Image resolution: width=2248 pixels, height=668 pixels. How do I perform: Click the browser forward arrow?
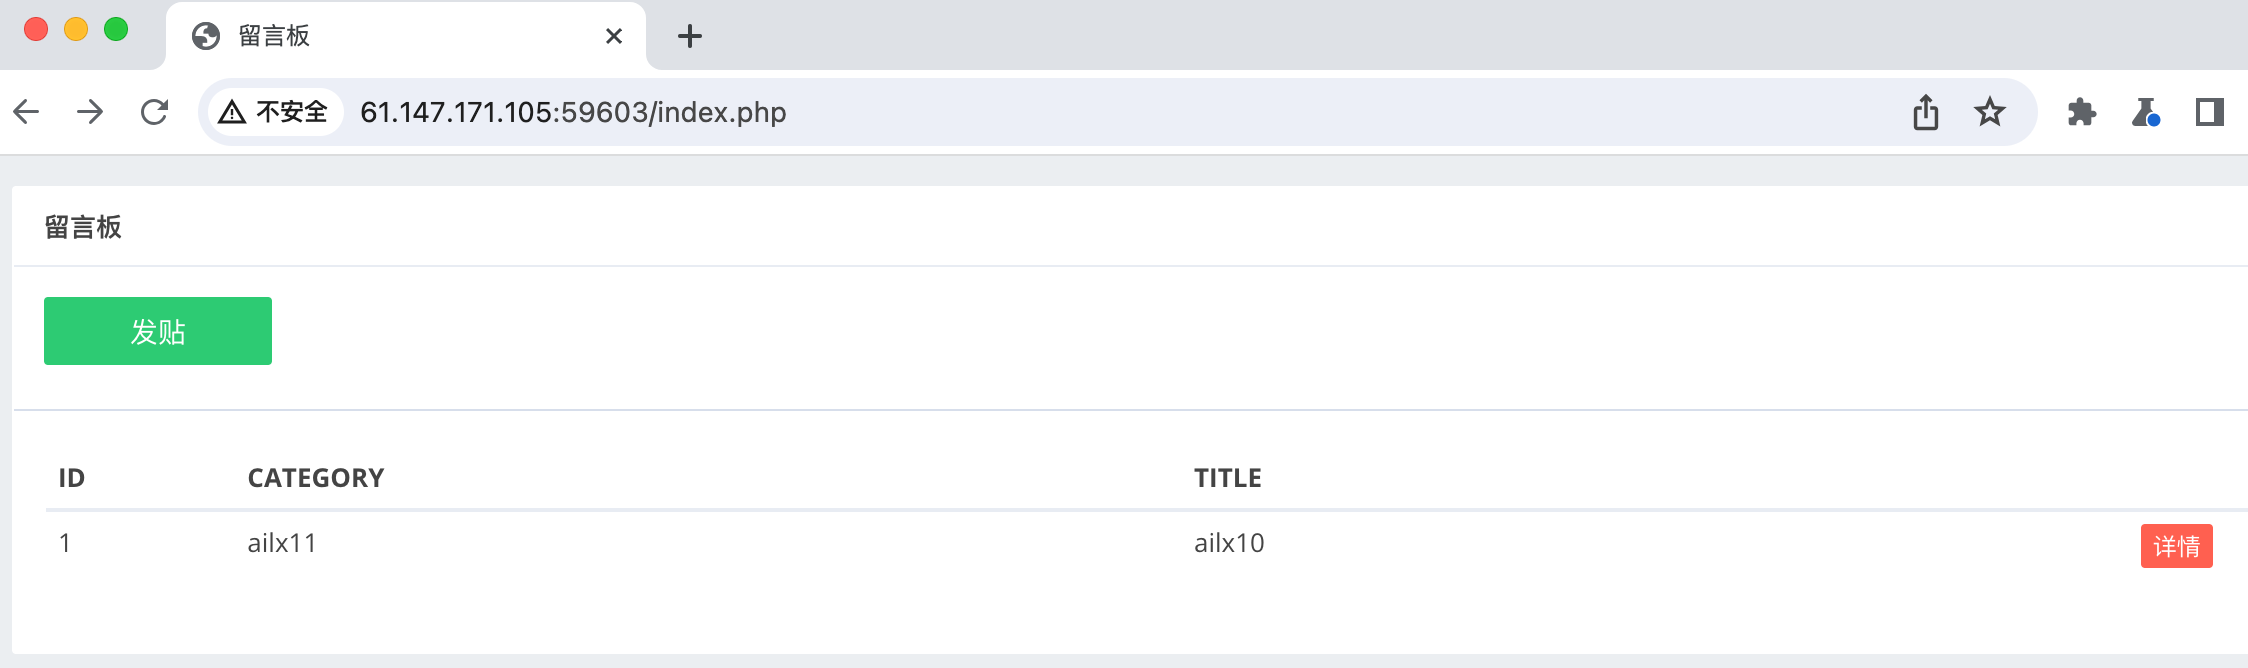(x=90, y=112)
